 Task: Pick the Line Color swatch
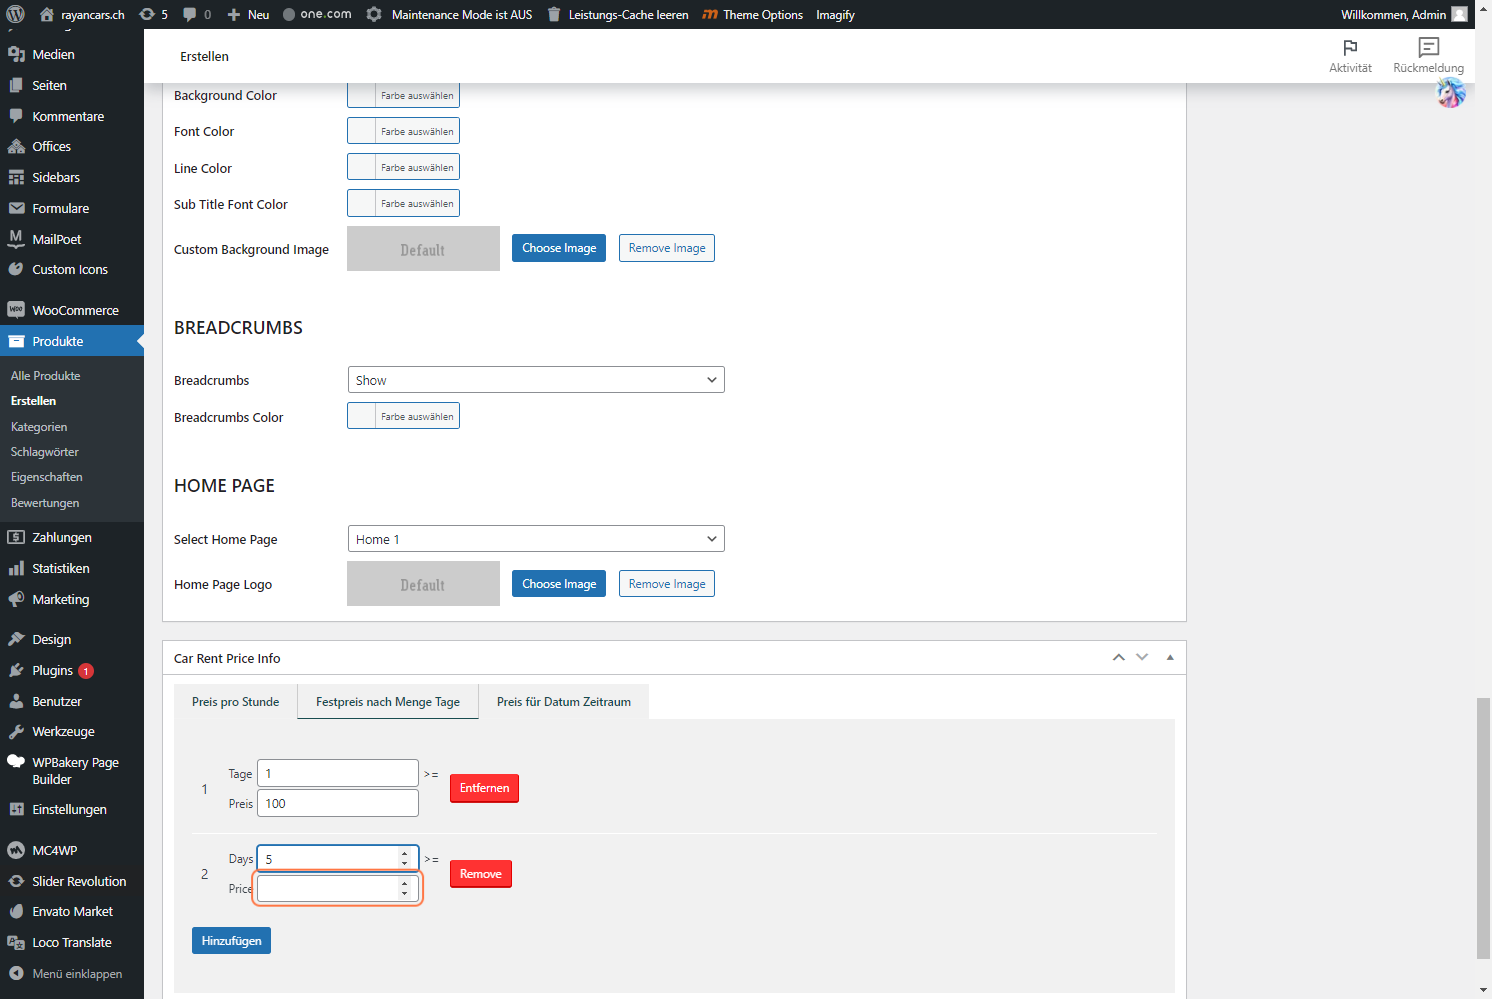pos(403,167)
